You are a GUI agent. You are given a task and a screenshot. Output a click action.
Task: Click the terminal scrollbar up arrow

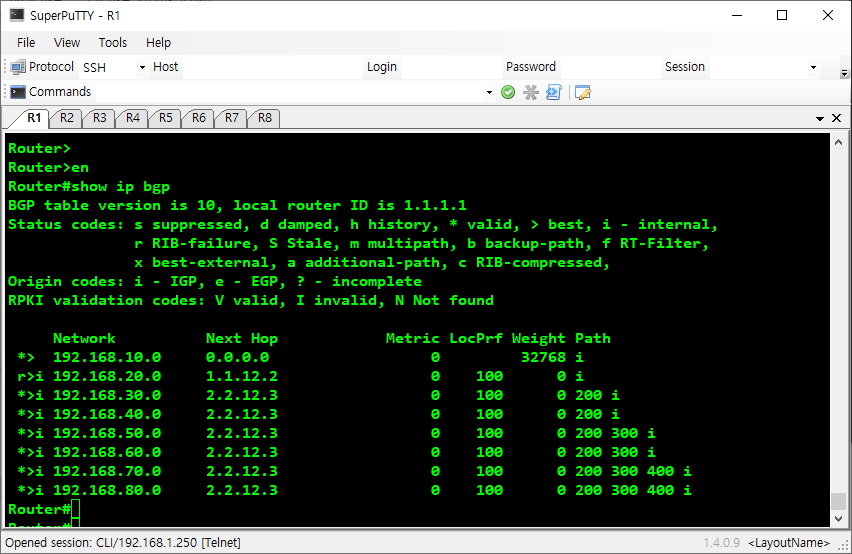point(838,142)
